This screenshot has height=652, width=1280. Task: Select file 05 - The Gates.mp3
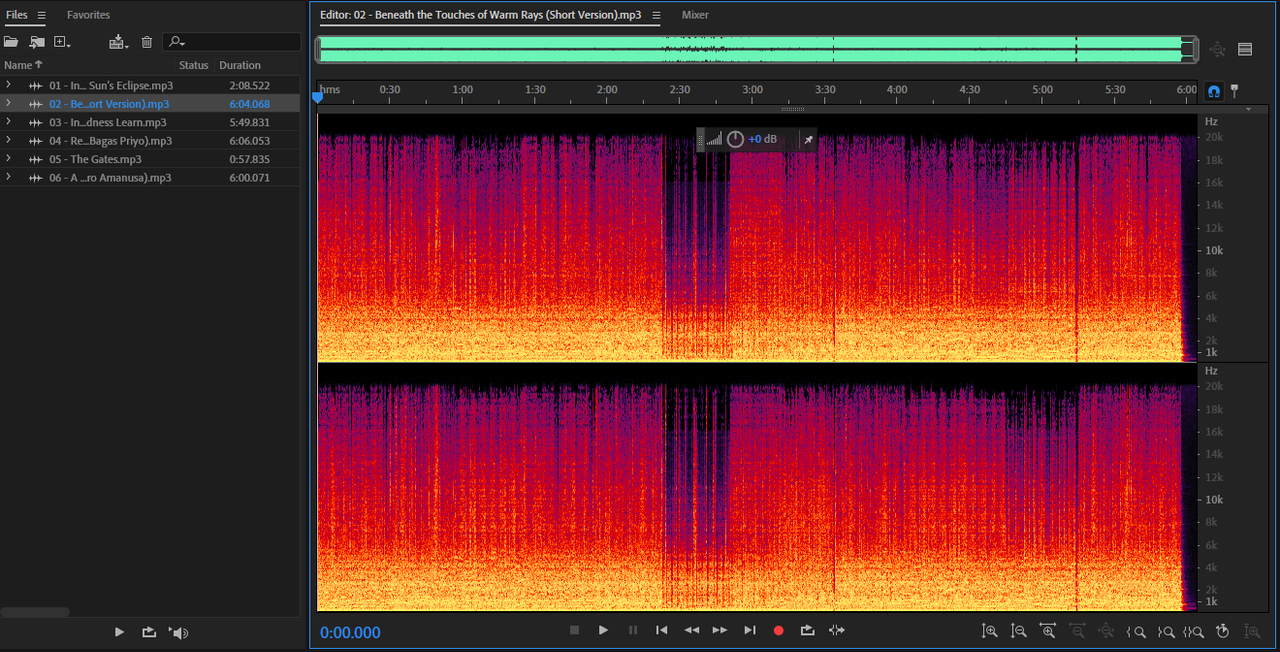[95, 159]
